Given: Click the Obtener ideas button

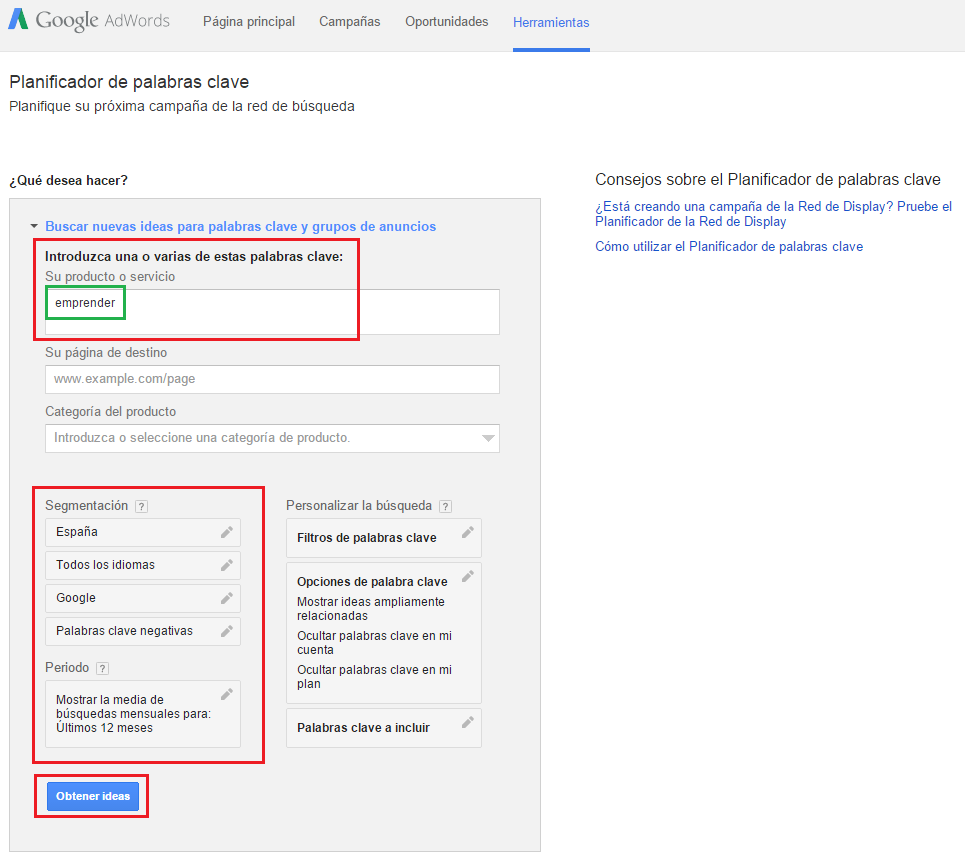Looking at the screenshot, I should 93,796.
